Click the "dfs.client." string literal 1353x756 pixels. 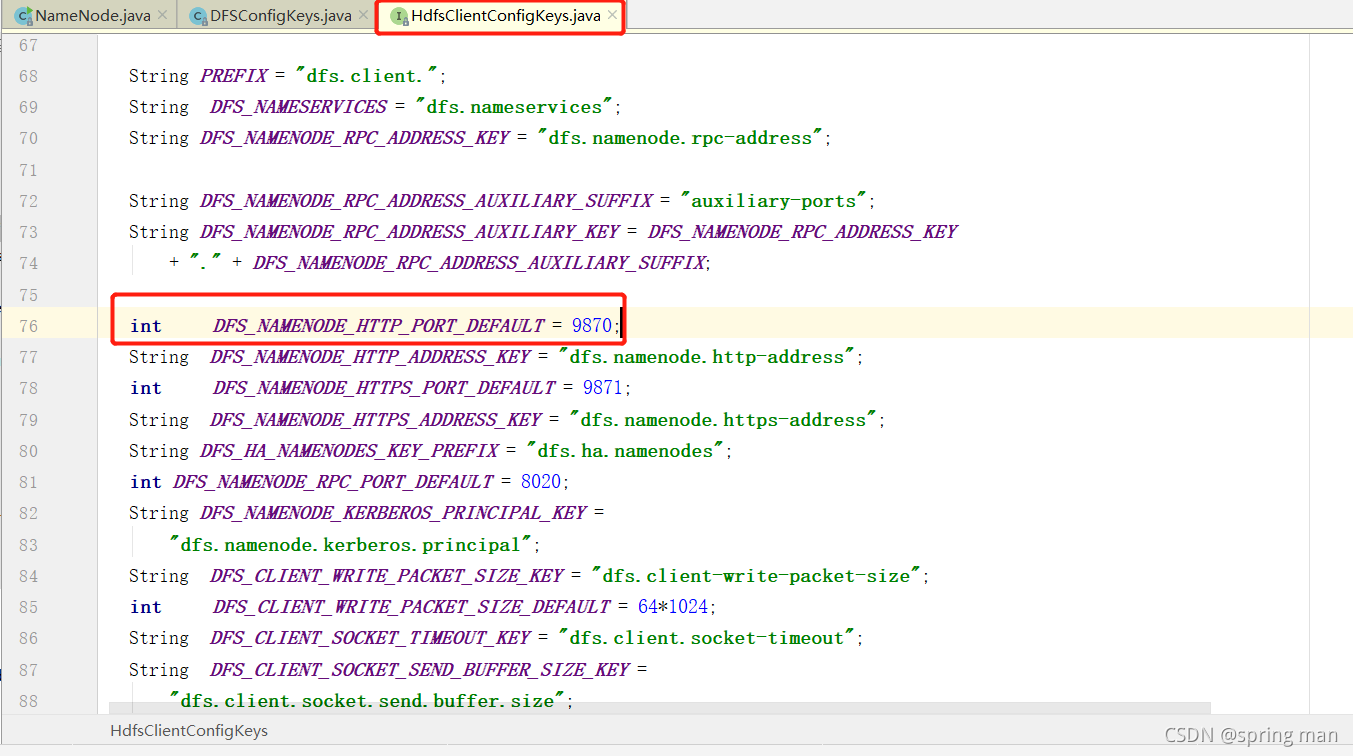click(369, 76)
